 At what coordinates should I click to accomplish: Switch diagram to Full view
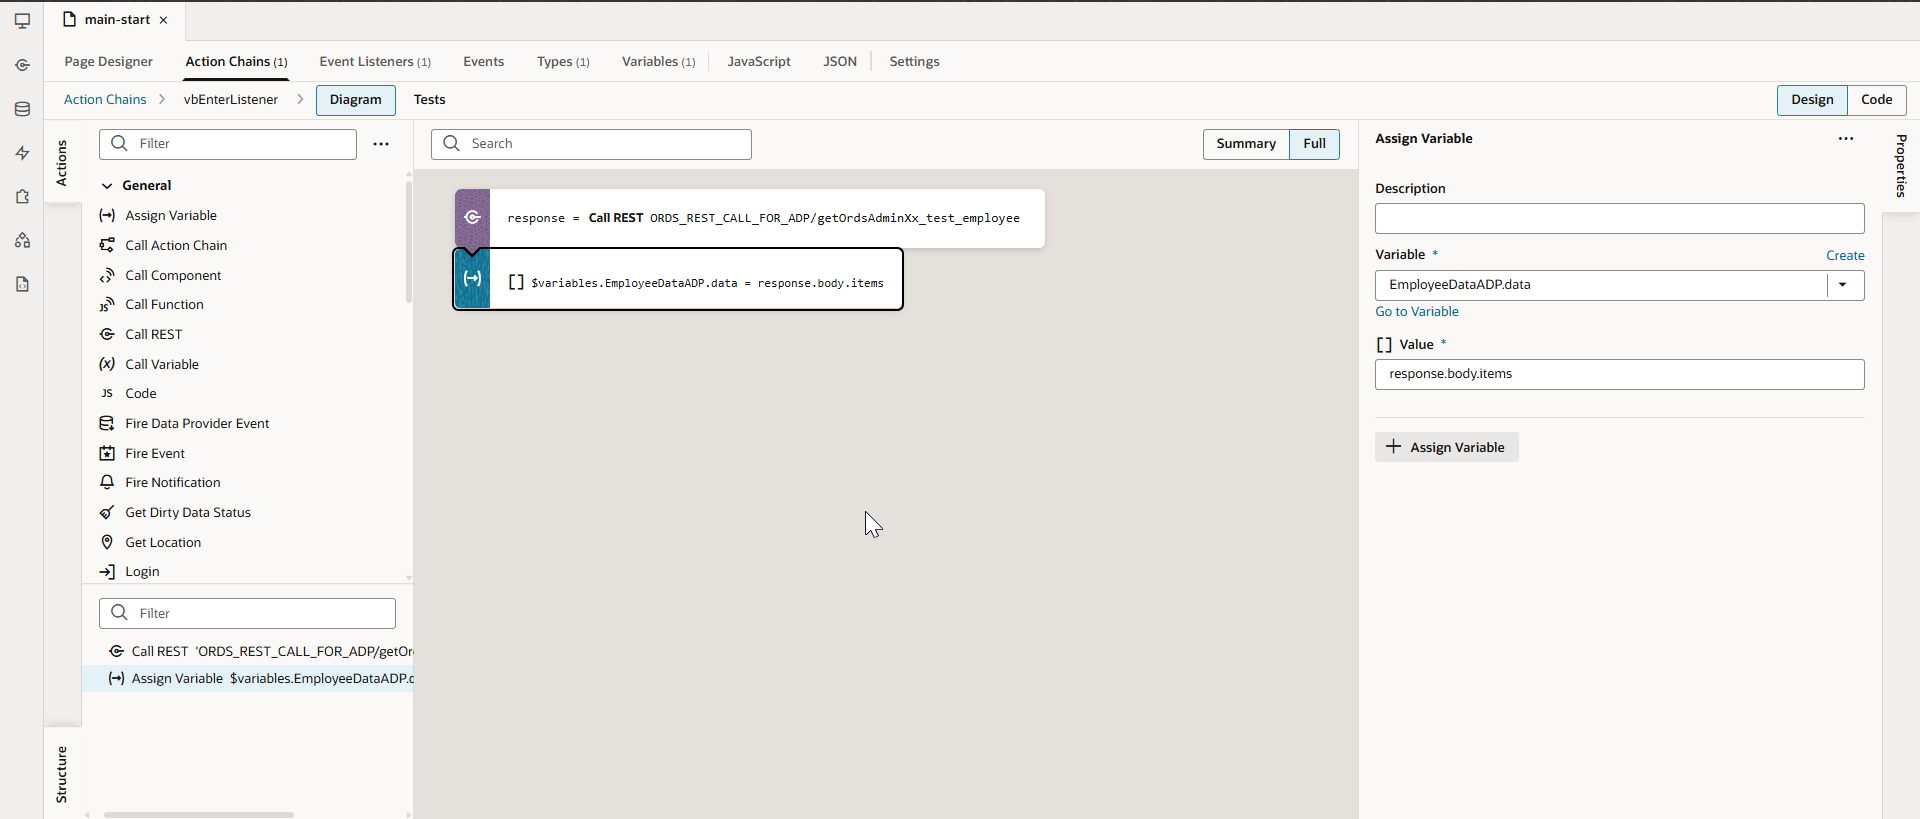click(x=1314, y=144)
